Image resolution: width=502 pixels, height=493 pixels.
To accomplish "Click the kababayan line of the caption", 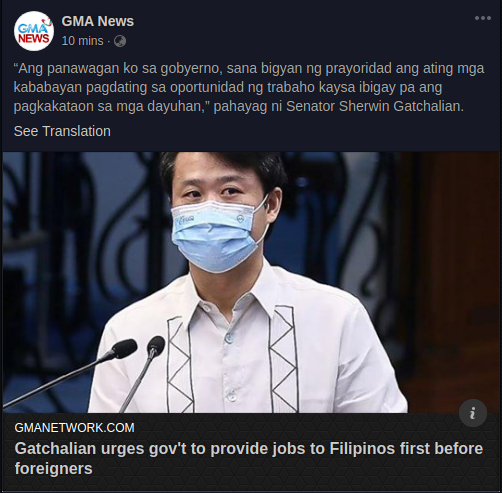I will coord(228,87).
